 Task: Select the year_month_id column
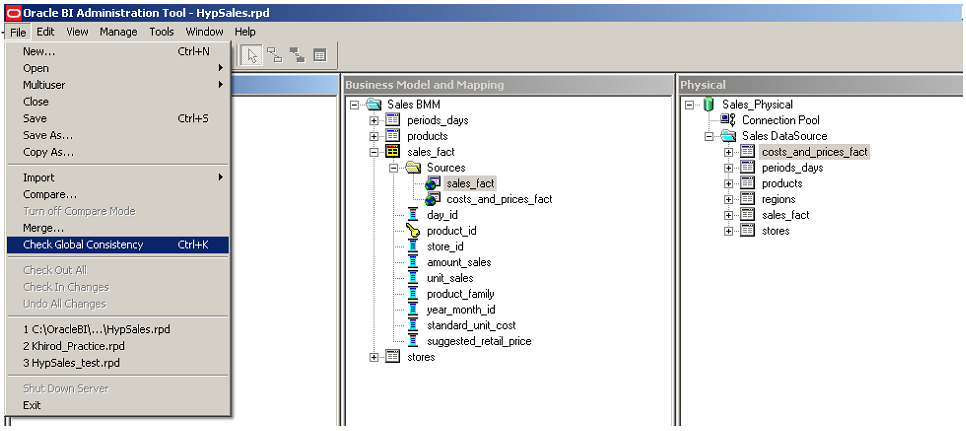461,310
